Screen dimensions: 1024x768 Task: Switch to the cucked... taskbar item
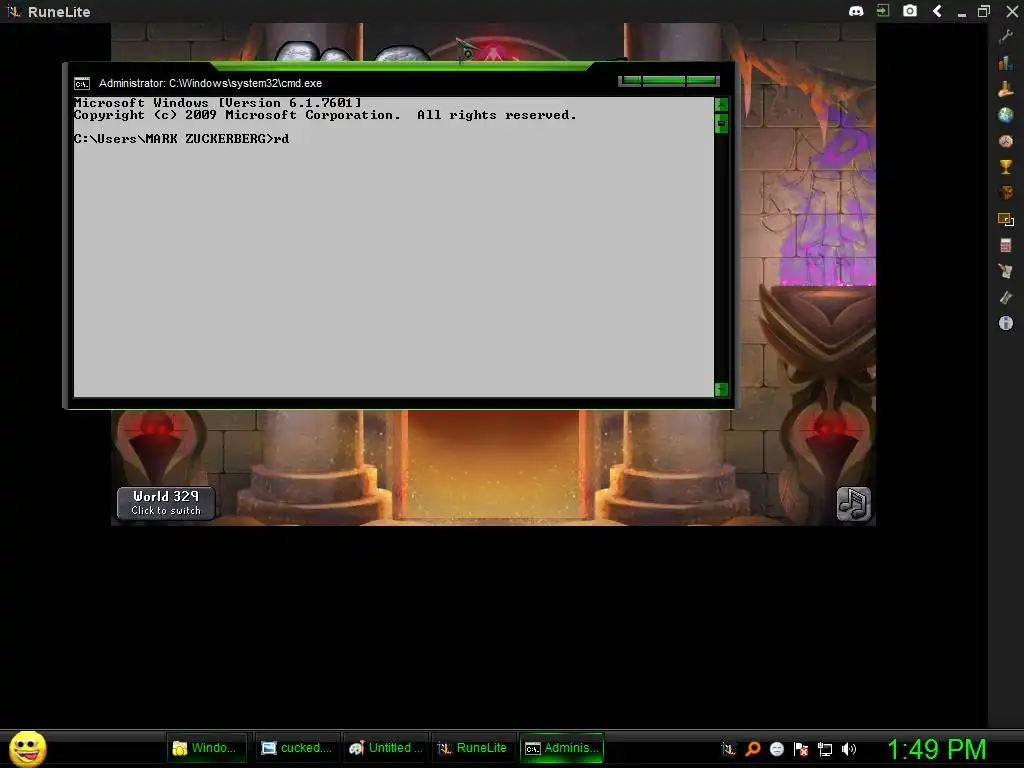click(x=296, y=748)
